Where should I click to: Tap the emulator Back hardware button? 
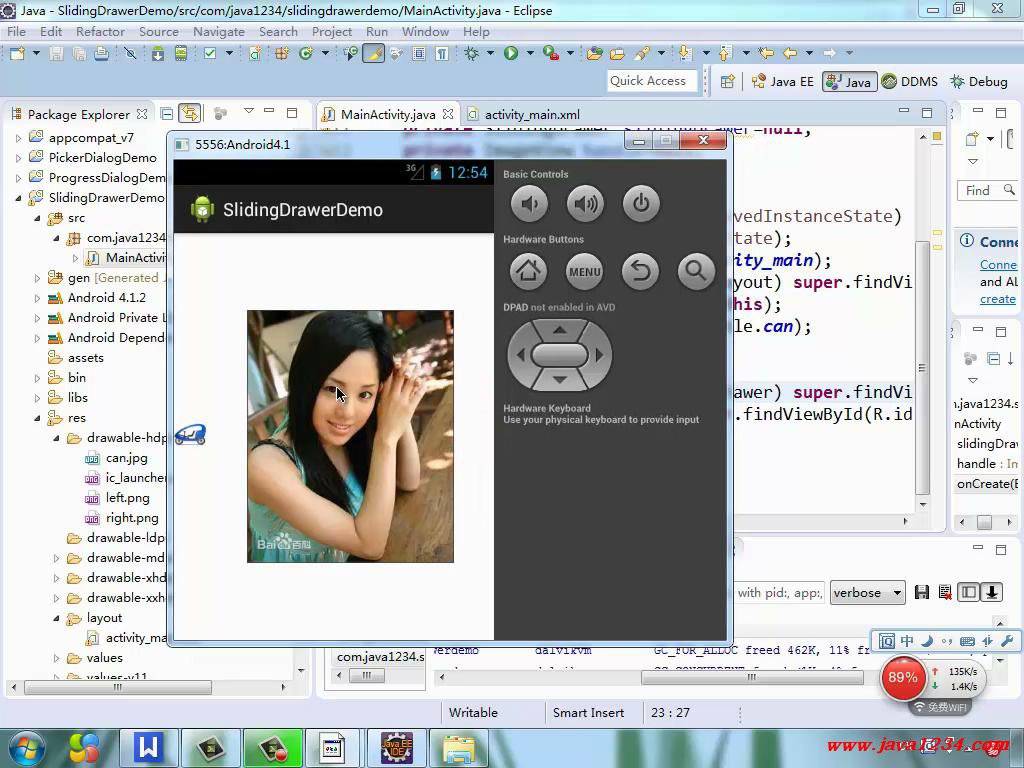pyautogui.click(x=641, y=271)
